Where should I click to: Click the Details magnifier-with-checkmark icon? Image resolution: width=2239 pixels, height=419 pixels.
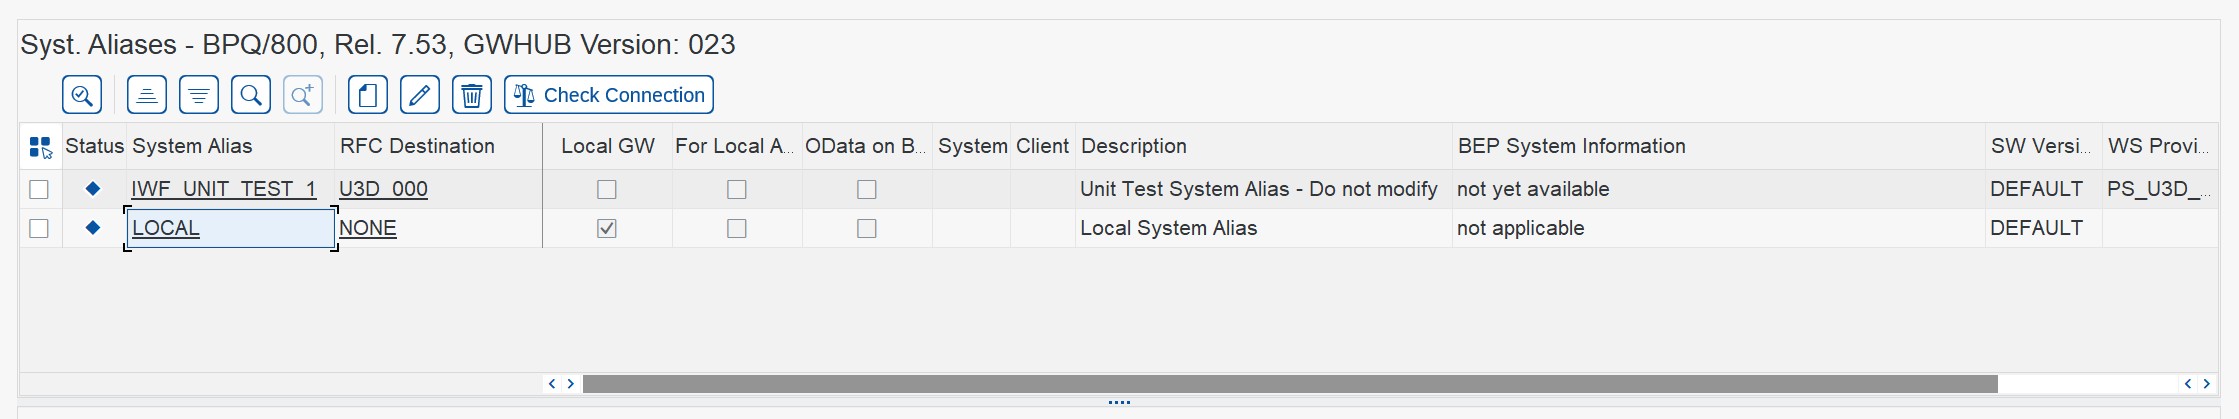pyautogui.click(x=82, y=96)
